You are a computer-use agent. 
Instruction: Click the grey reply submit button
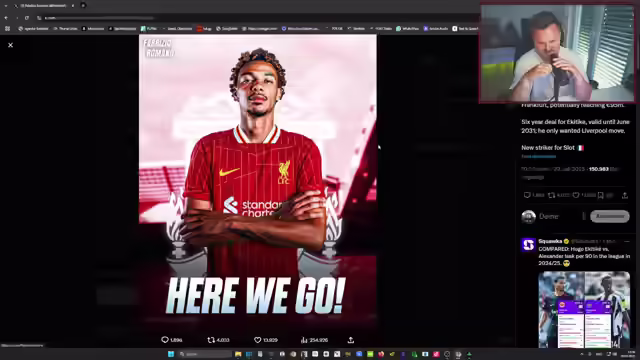(x=609, y=216)
